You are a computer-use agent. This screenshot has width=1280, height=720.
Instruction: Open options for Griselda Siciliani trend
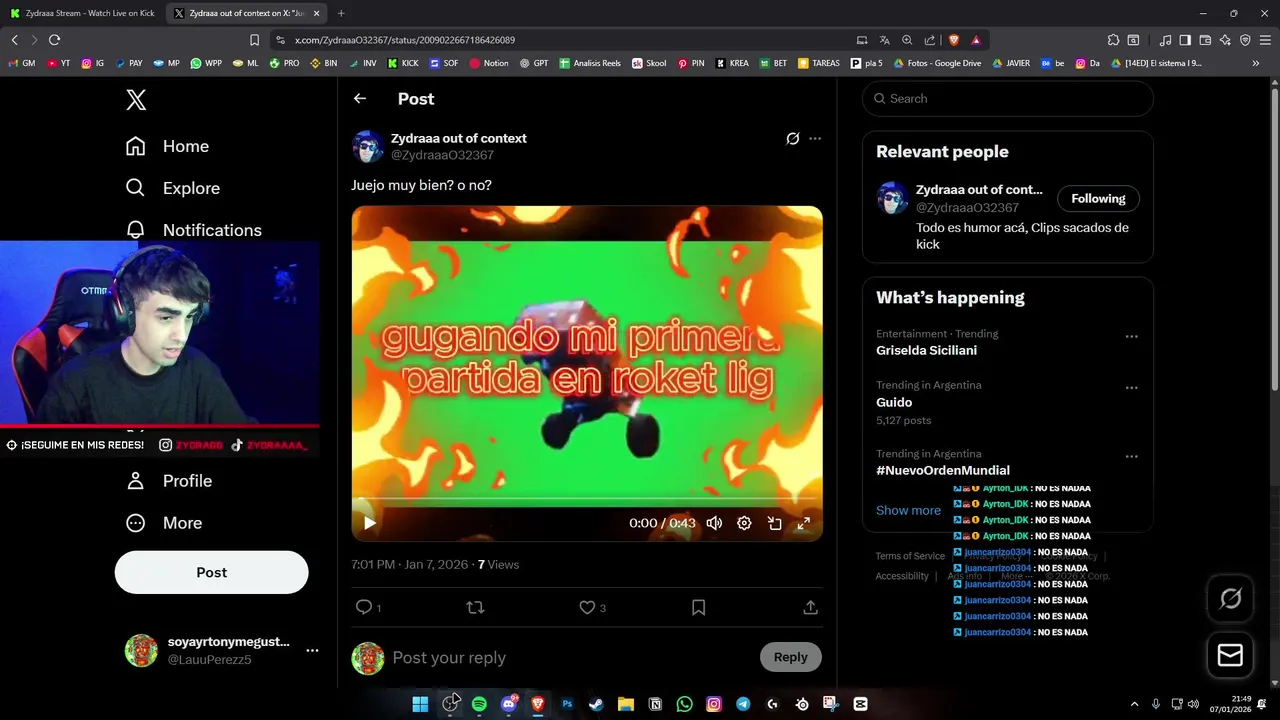pos(1131,337)
